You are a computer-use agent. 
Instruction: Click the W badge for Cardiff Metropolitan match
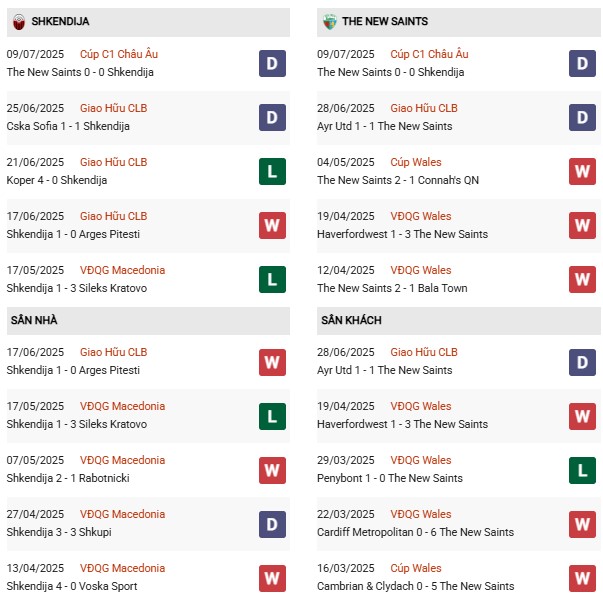[582, 524]
